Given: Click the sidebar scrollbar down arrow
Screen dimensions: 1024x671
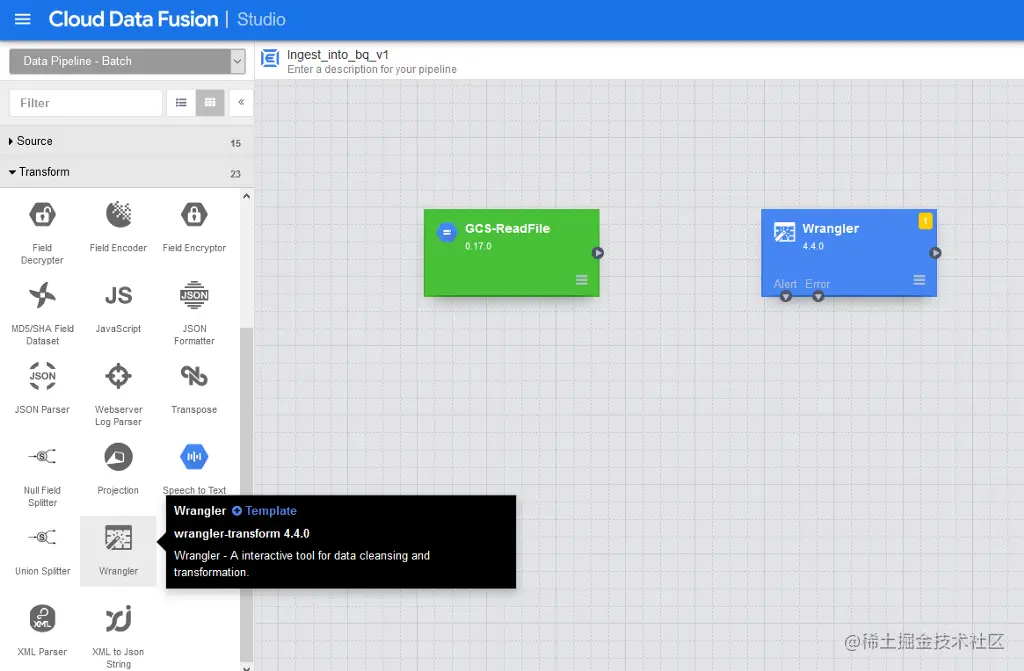Looking at the screenshot, I should tap(246, 667).
